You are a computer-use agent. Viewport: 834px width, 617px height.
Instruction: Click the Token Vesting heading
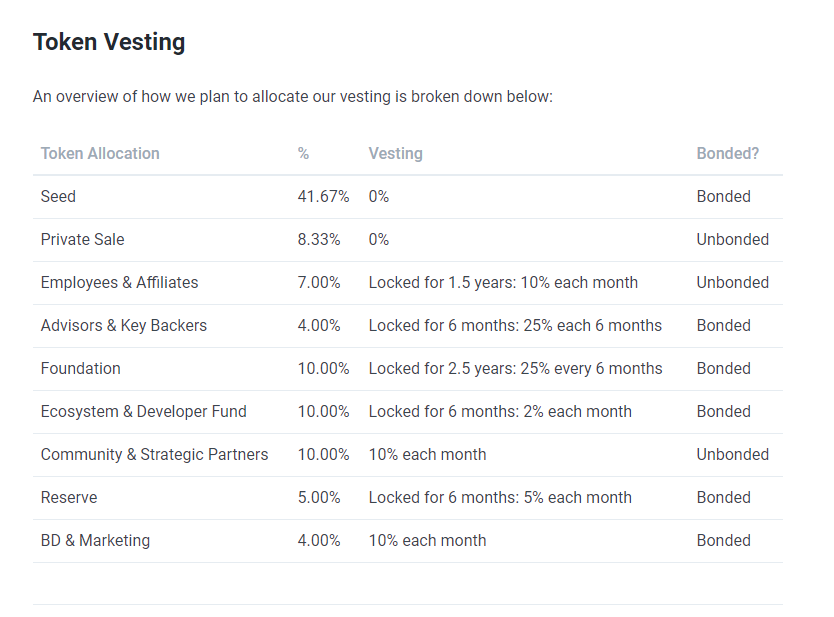pyautogui.click(x=109, y=42)
